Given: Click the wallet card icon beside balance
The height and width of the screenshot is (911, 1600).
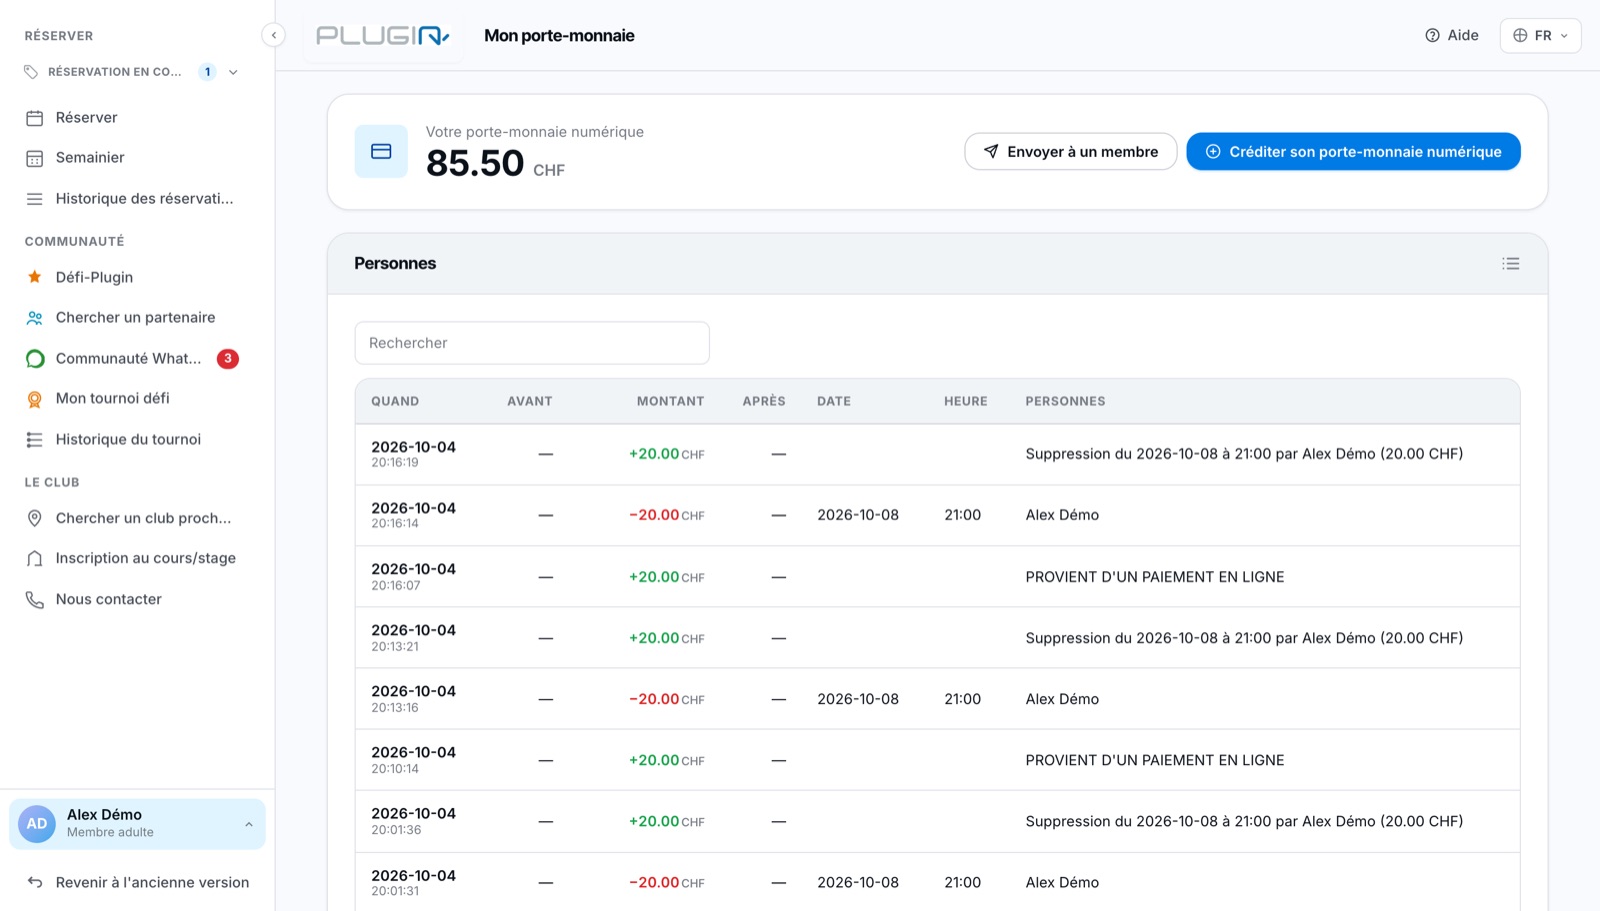Looking at the screenshot, I should 381,151.
